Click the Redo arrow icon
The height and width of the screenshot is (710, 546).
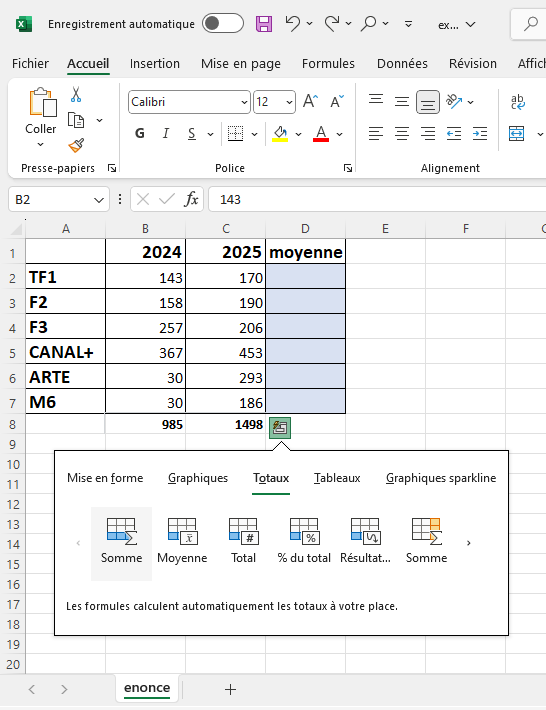[332, 24]
